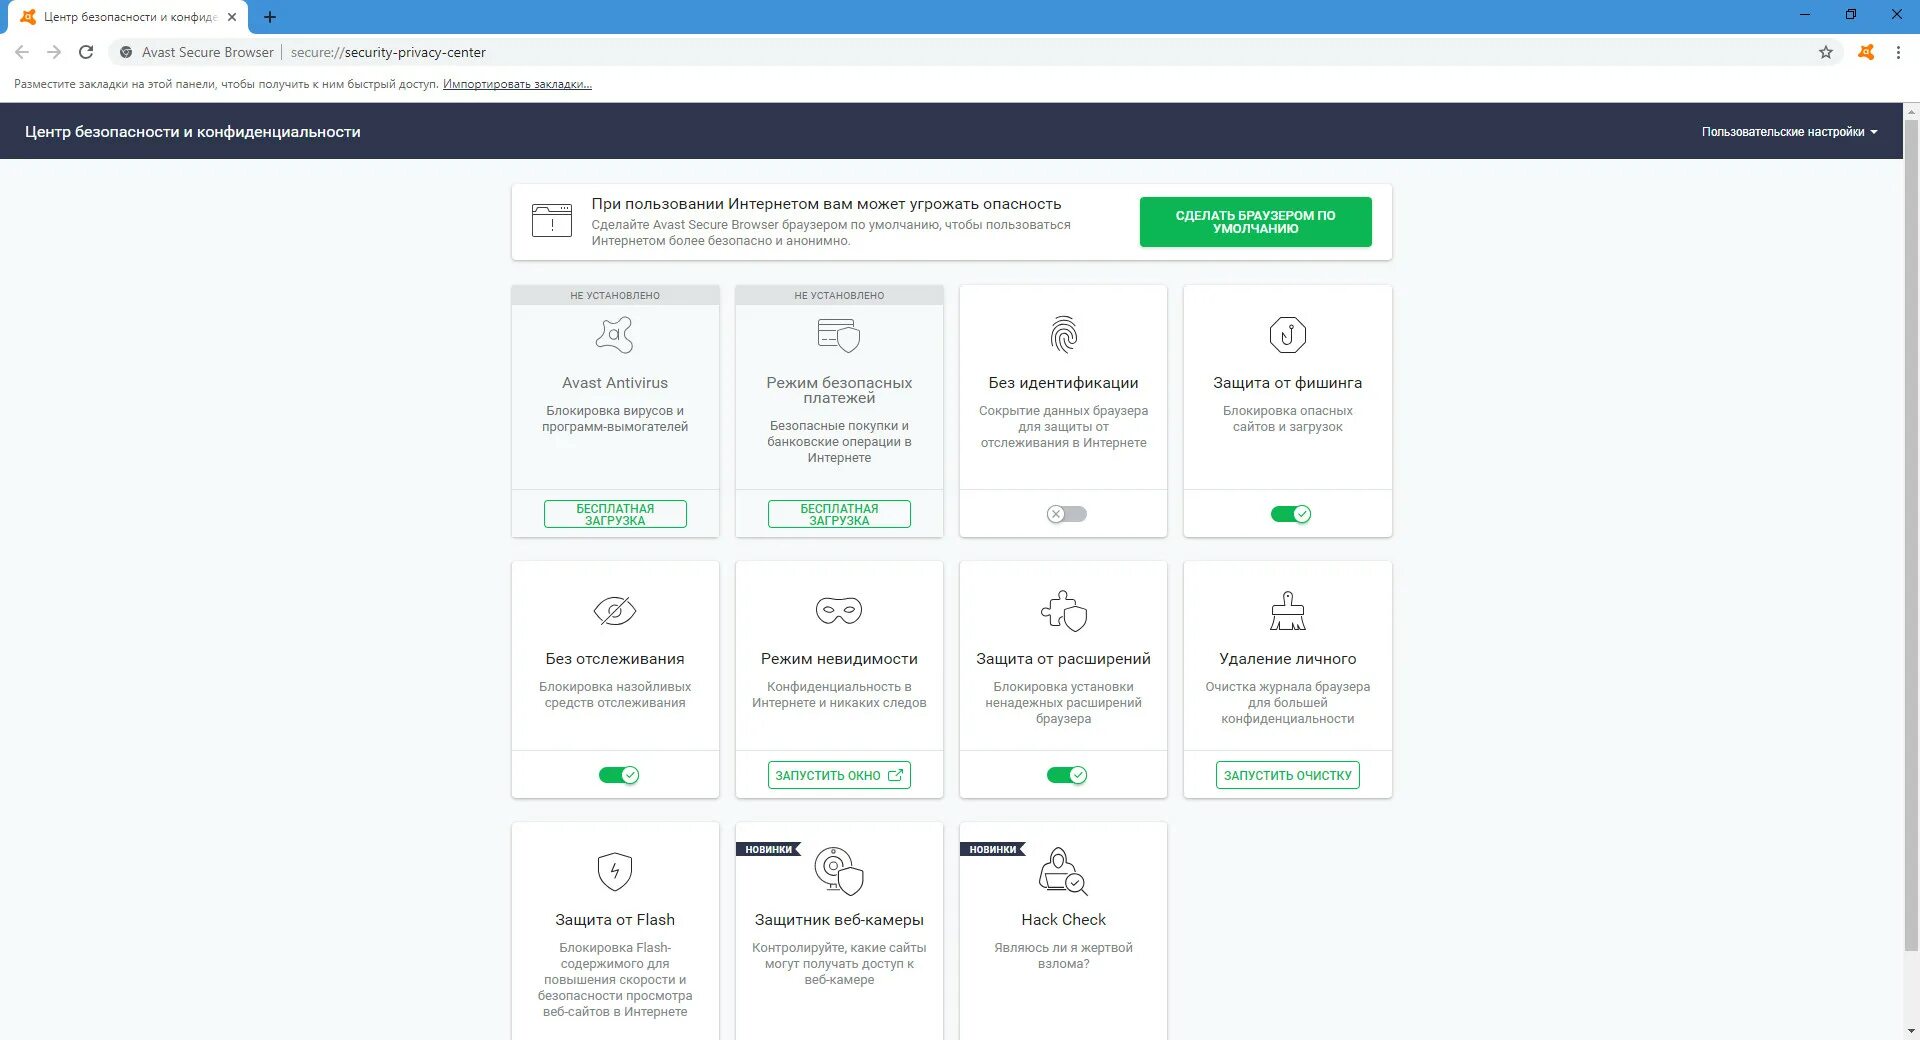Image resolution: width=1920 pixels, height=1040 pixels.
Task: Click the Защита от Flash title
Action: coord(615,920)
